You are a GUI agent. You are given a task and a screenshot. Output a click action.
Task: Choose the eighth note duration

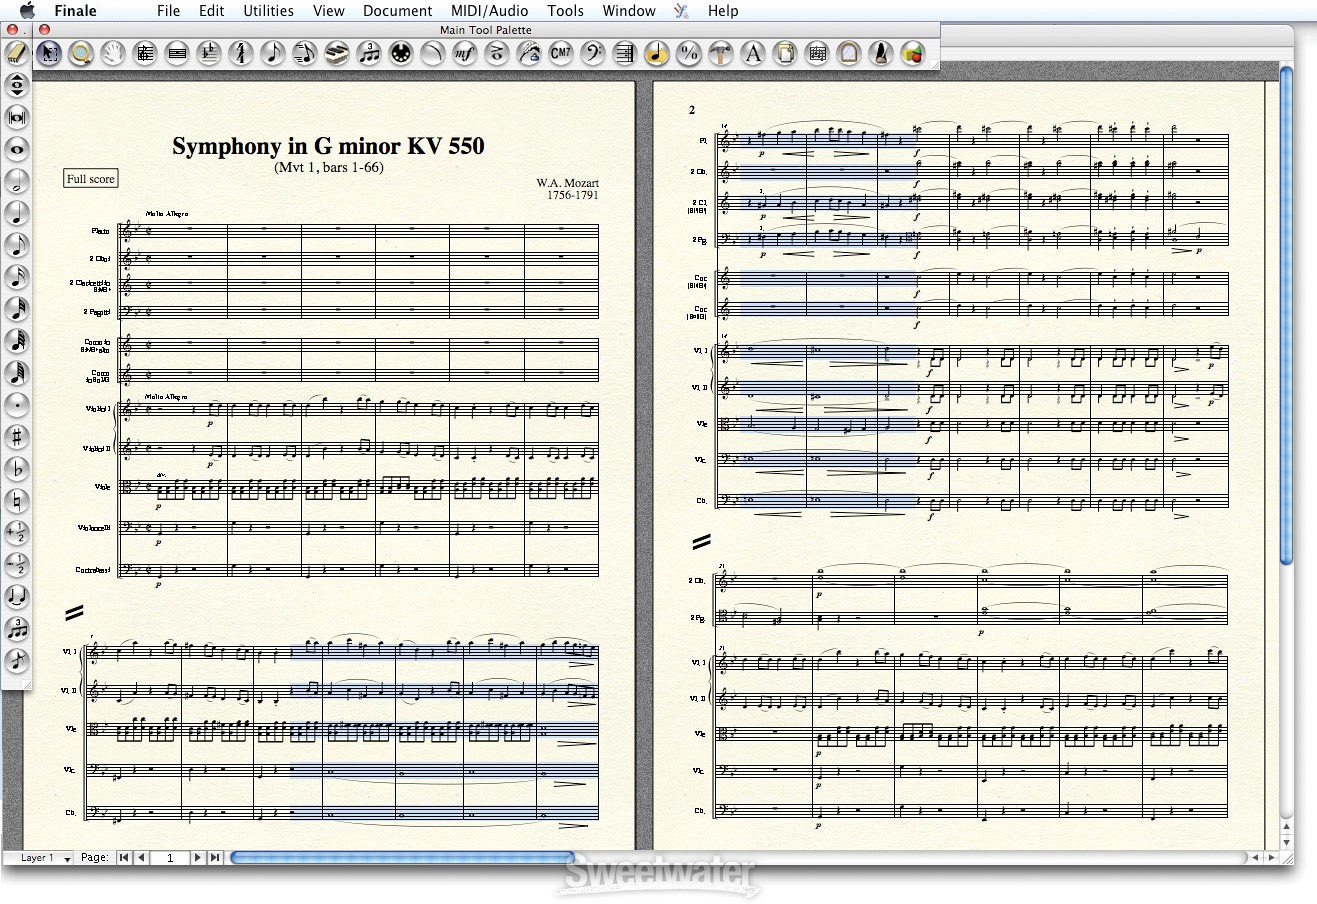pyautogui.click(x=17, y=245)
